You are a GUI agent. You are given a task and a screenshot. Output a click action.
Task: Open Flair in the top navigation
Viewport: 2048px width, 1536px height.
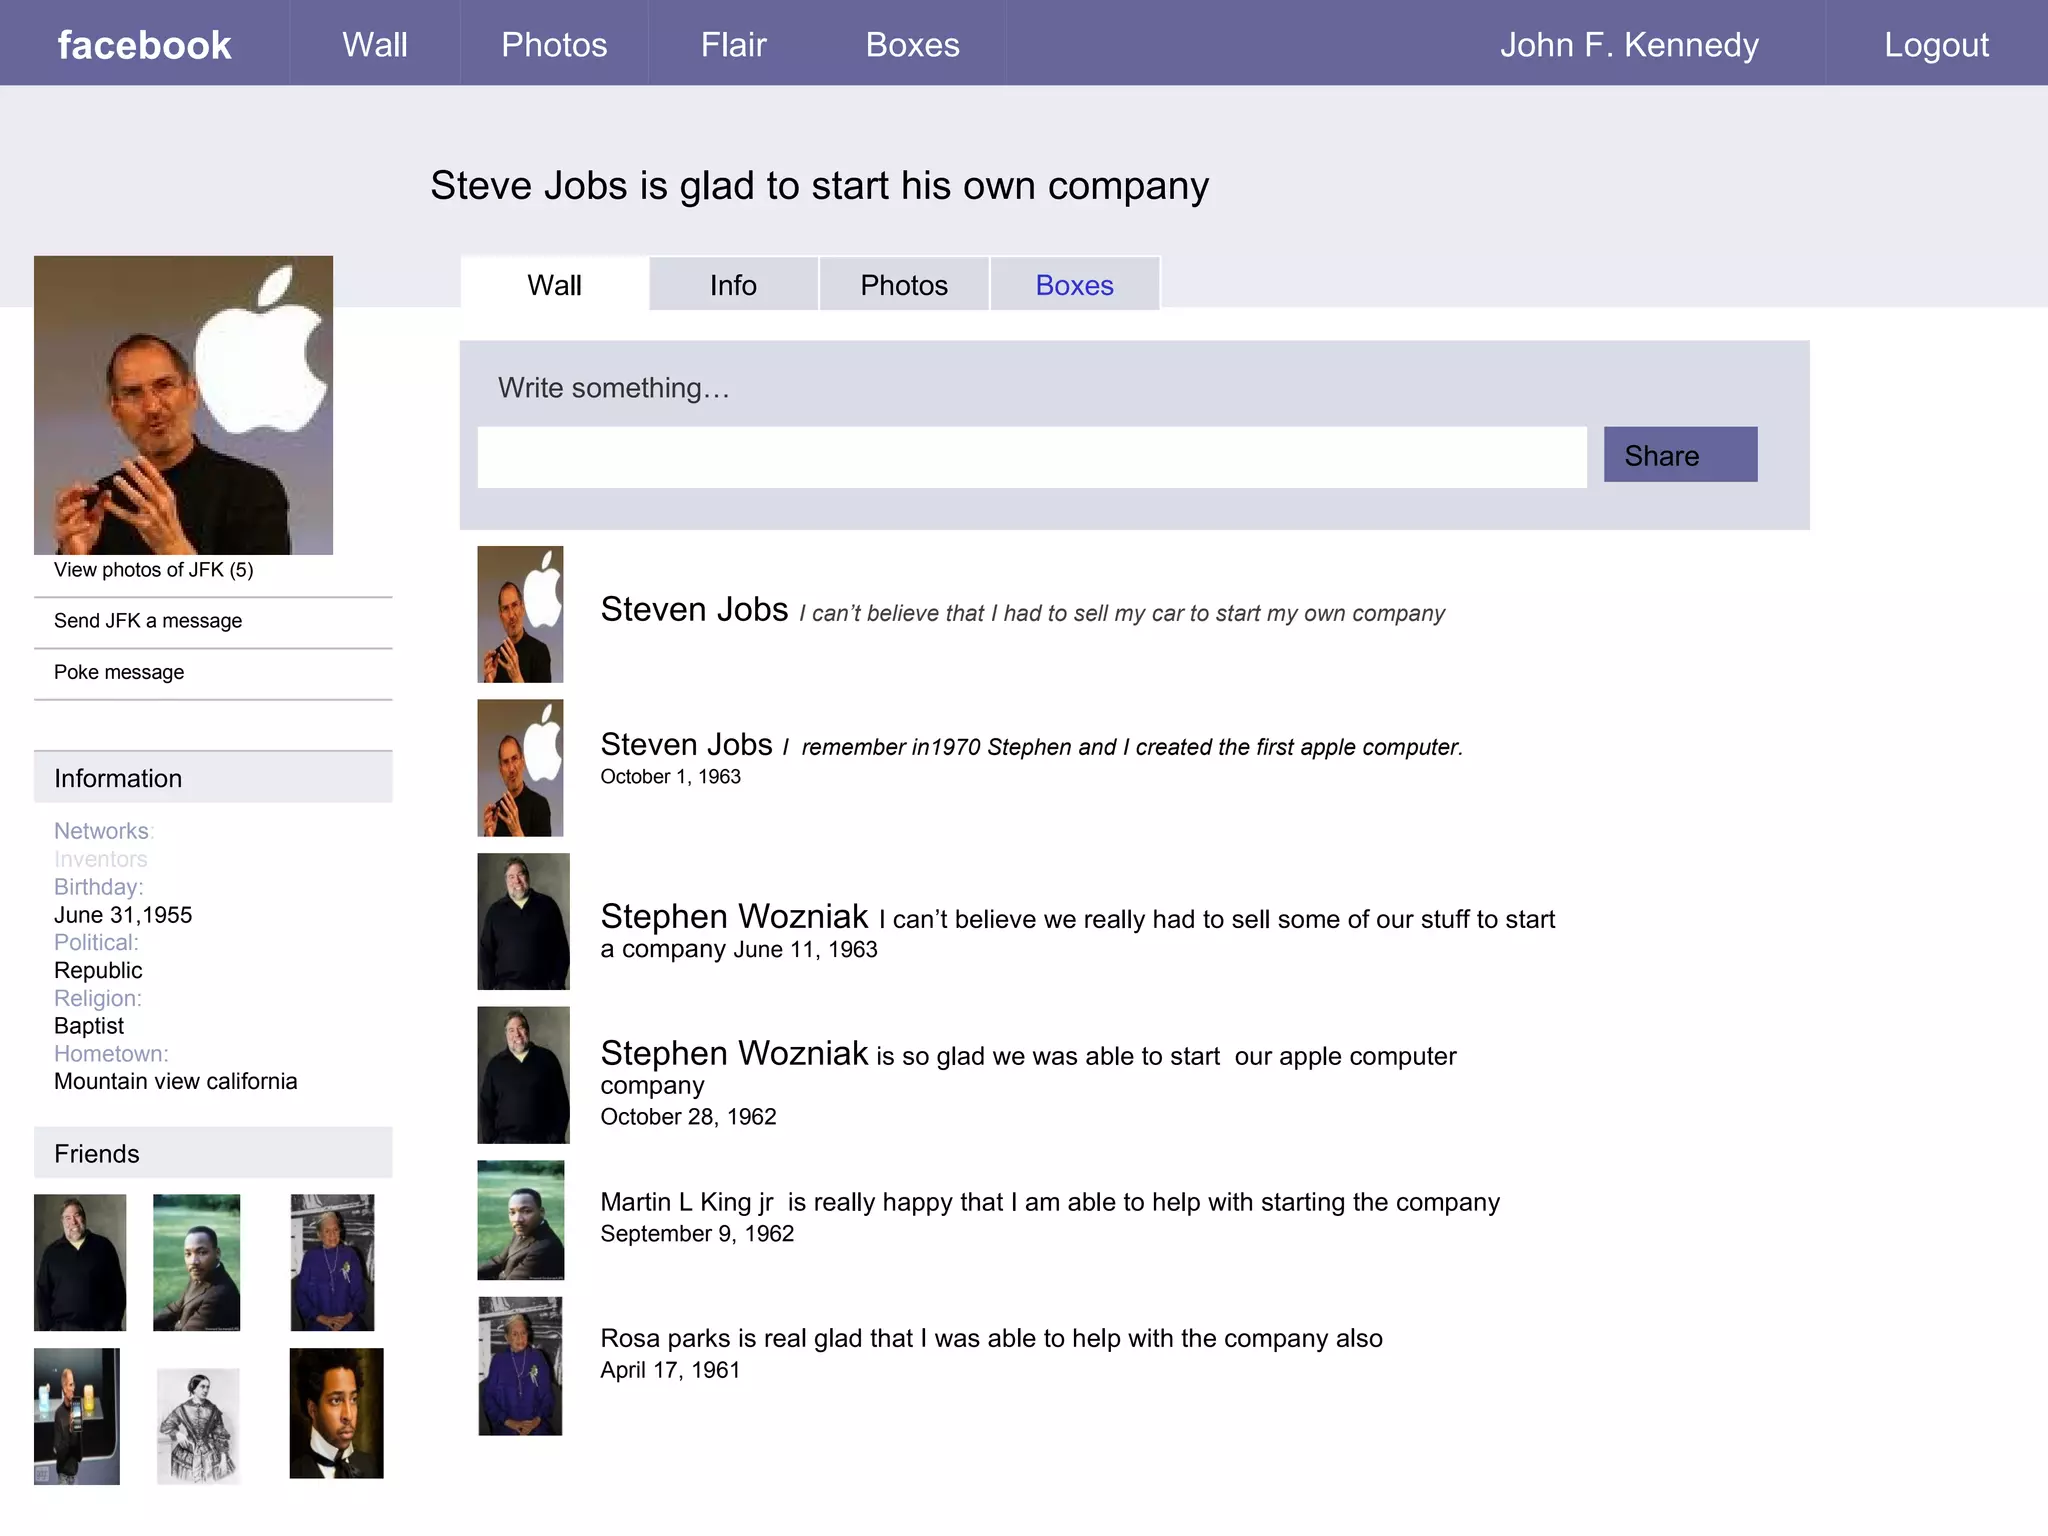coord(733,45)
